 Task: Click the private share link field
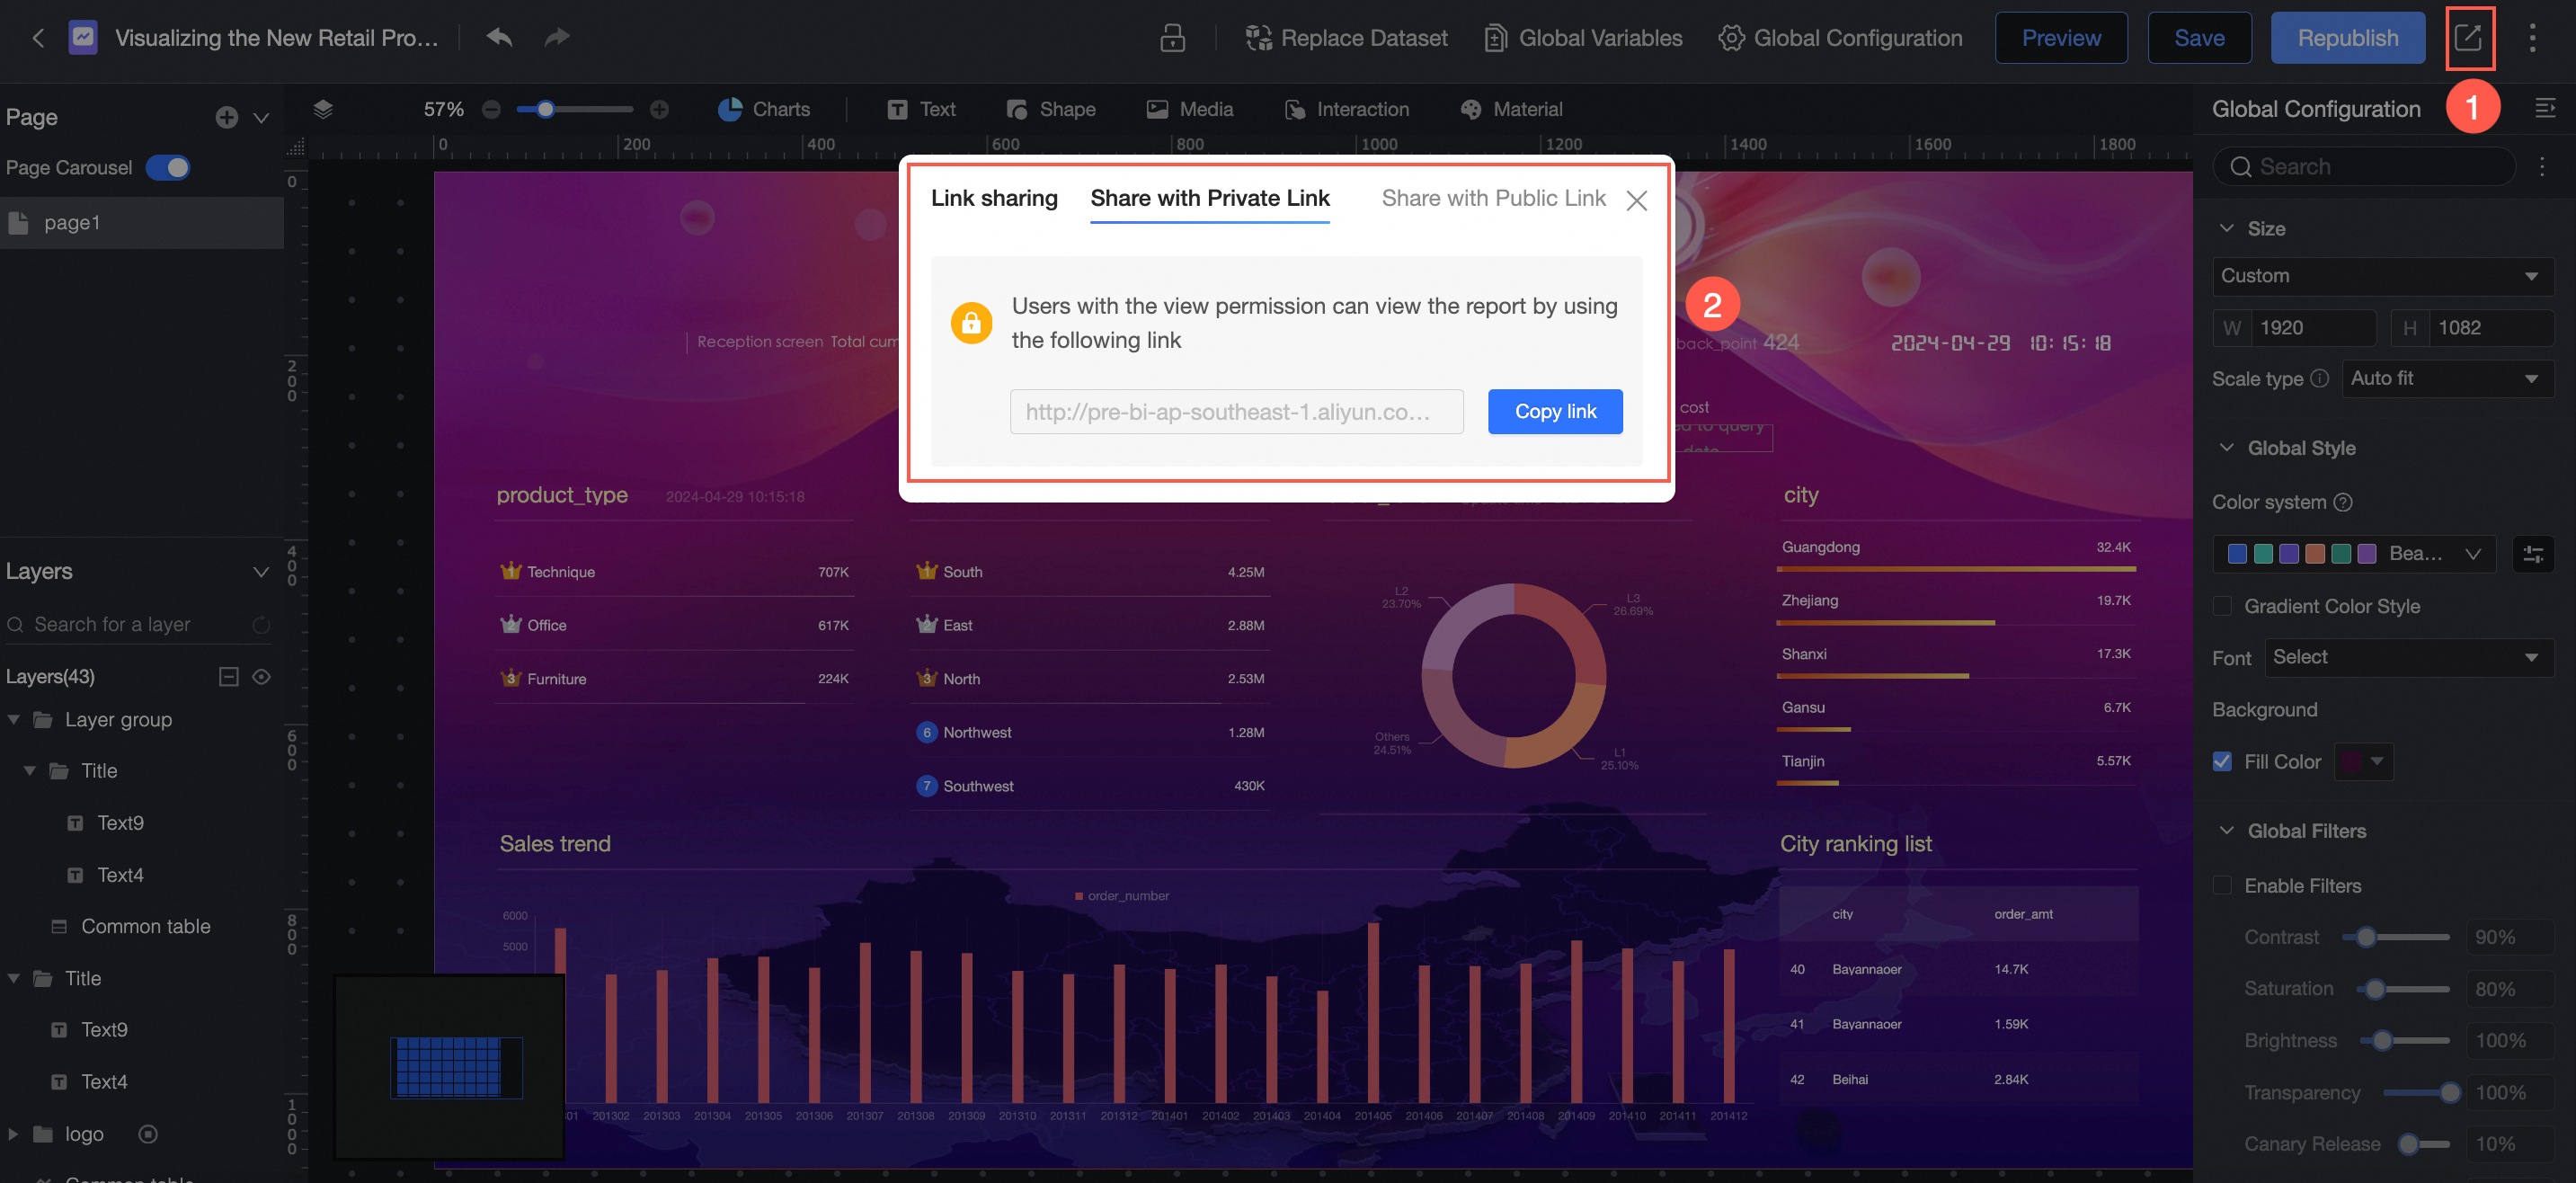[1236, 412]
